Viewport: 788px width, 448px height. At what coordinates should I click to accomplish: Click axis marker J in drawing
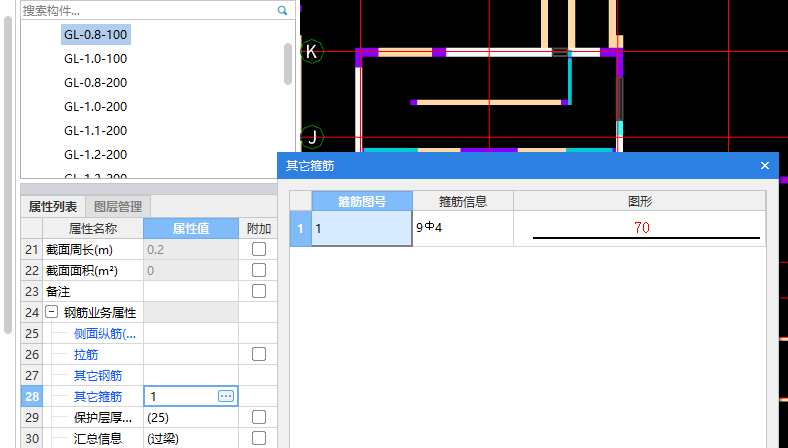coord(312,137)
